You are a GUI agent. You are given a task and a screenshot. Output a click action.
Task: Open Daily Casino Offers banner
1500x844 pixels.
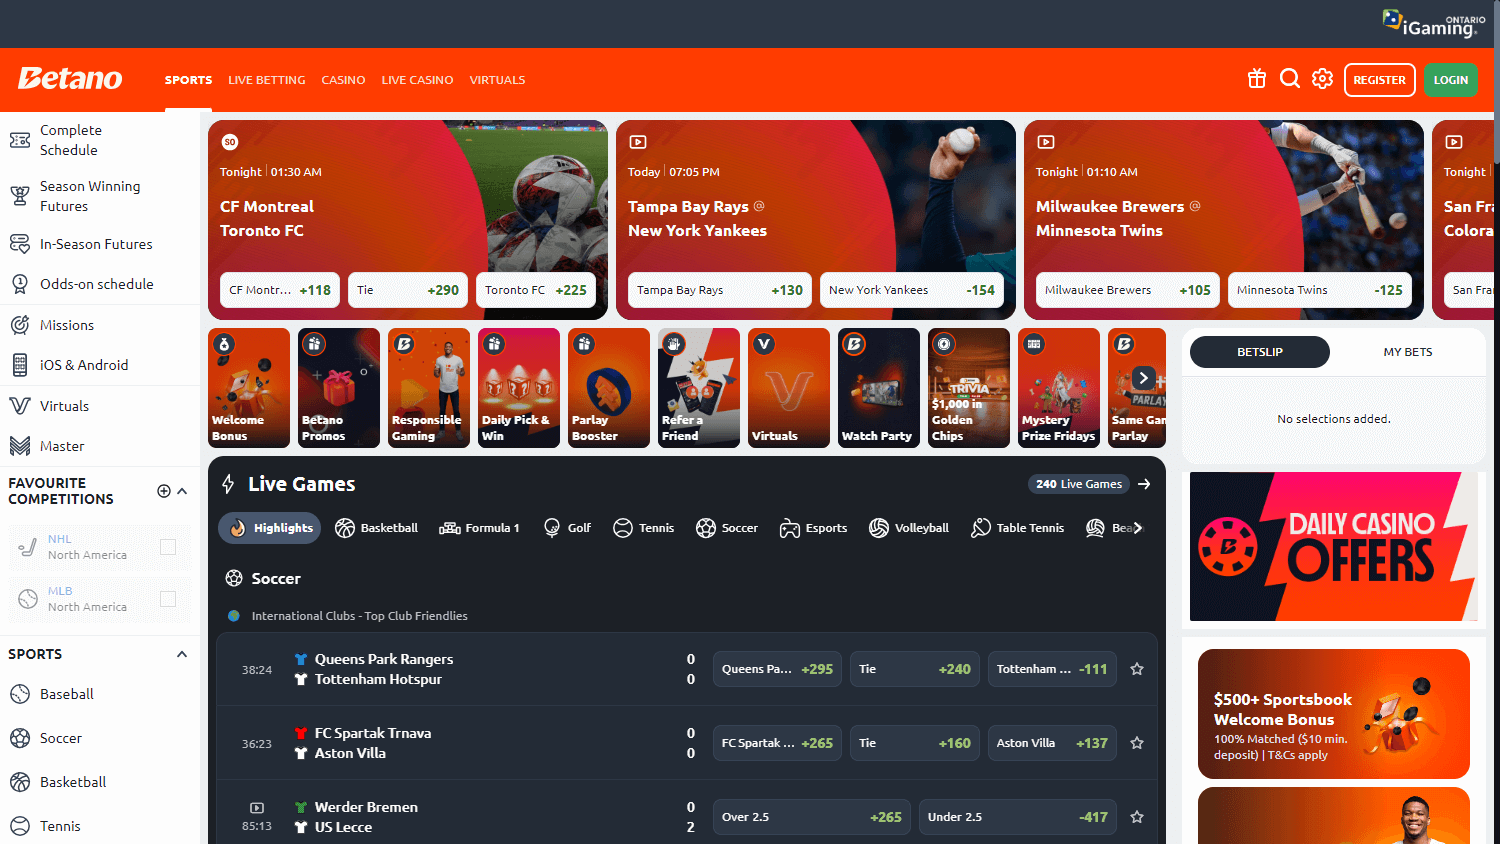[1334, 546]
